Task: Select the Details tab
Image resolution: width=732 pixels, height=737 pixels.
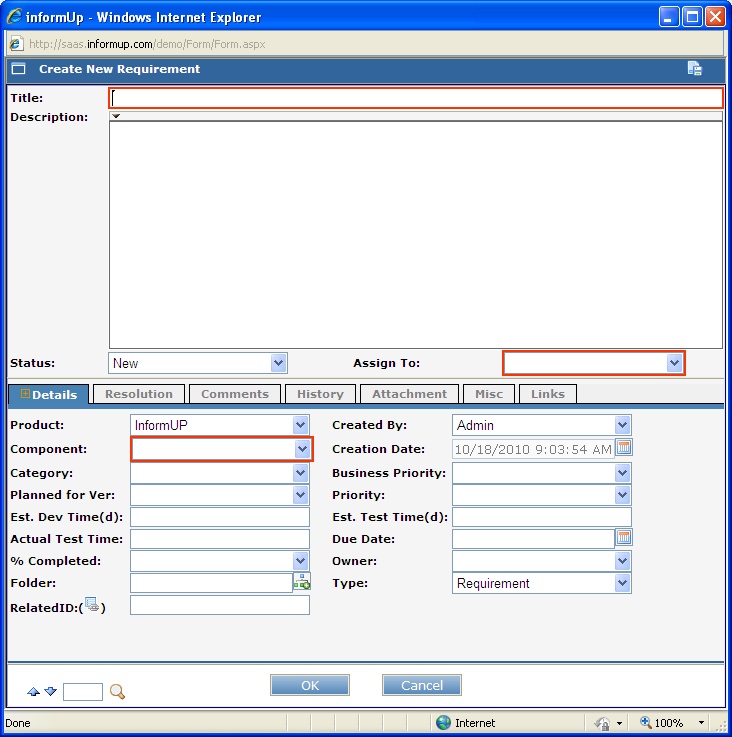Action: [48, 394]
